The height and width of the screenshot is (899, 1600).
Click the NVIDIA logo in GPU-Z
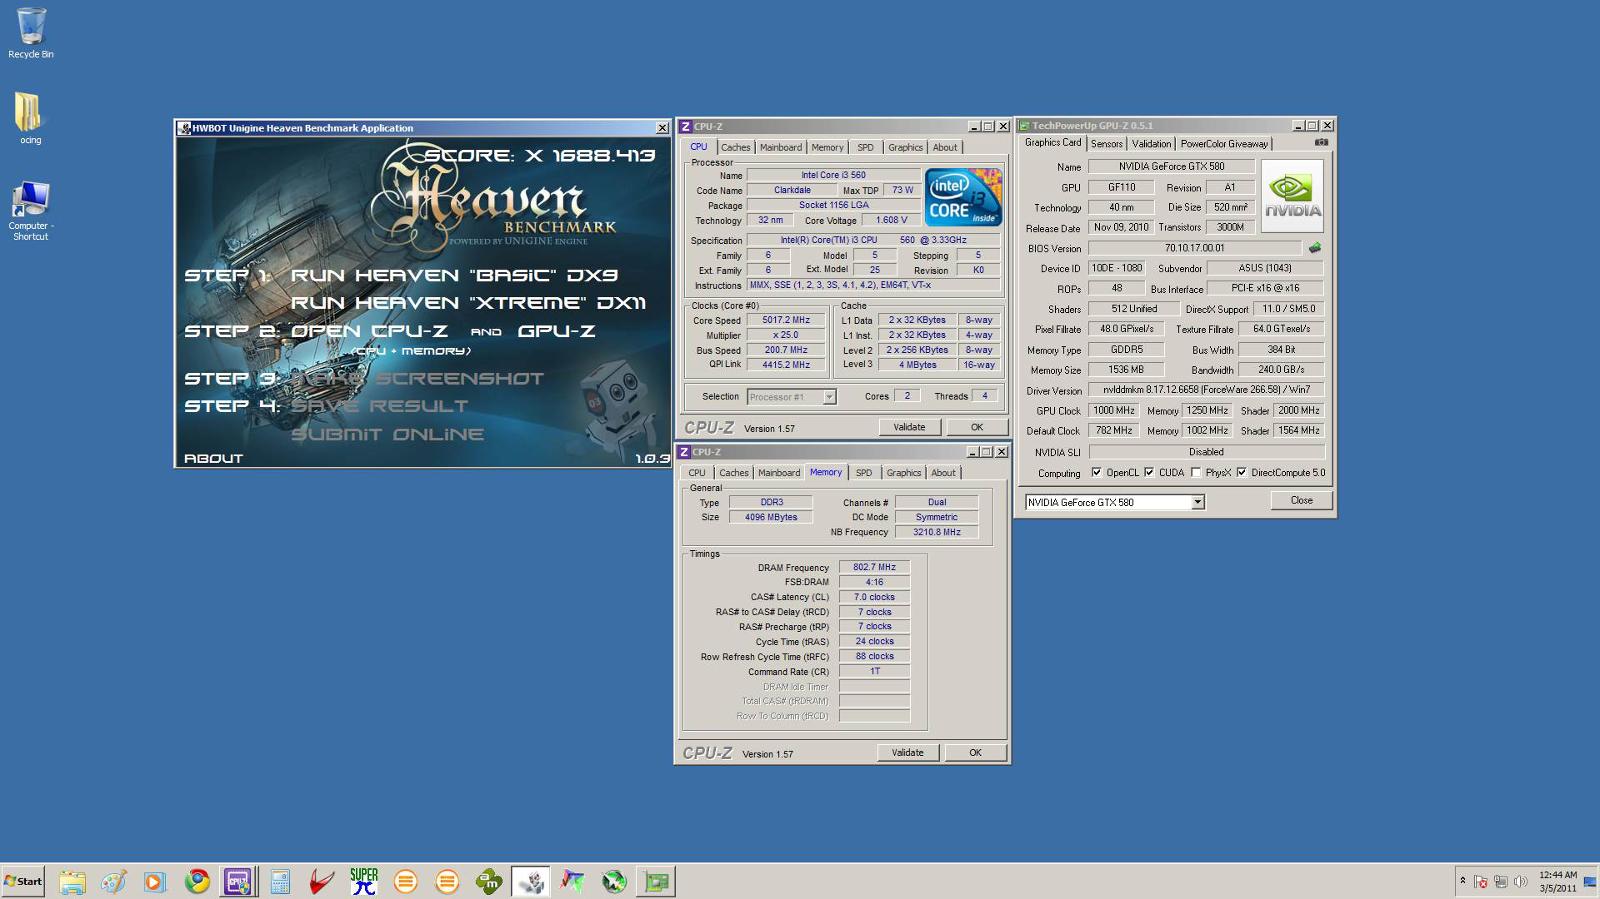tap(1292, 196)
